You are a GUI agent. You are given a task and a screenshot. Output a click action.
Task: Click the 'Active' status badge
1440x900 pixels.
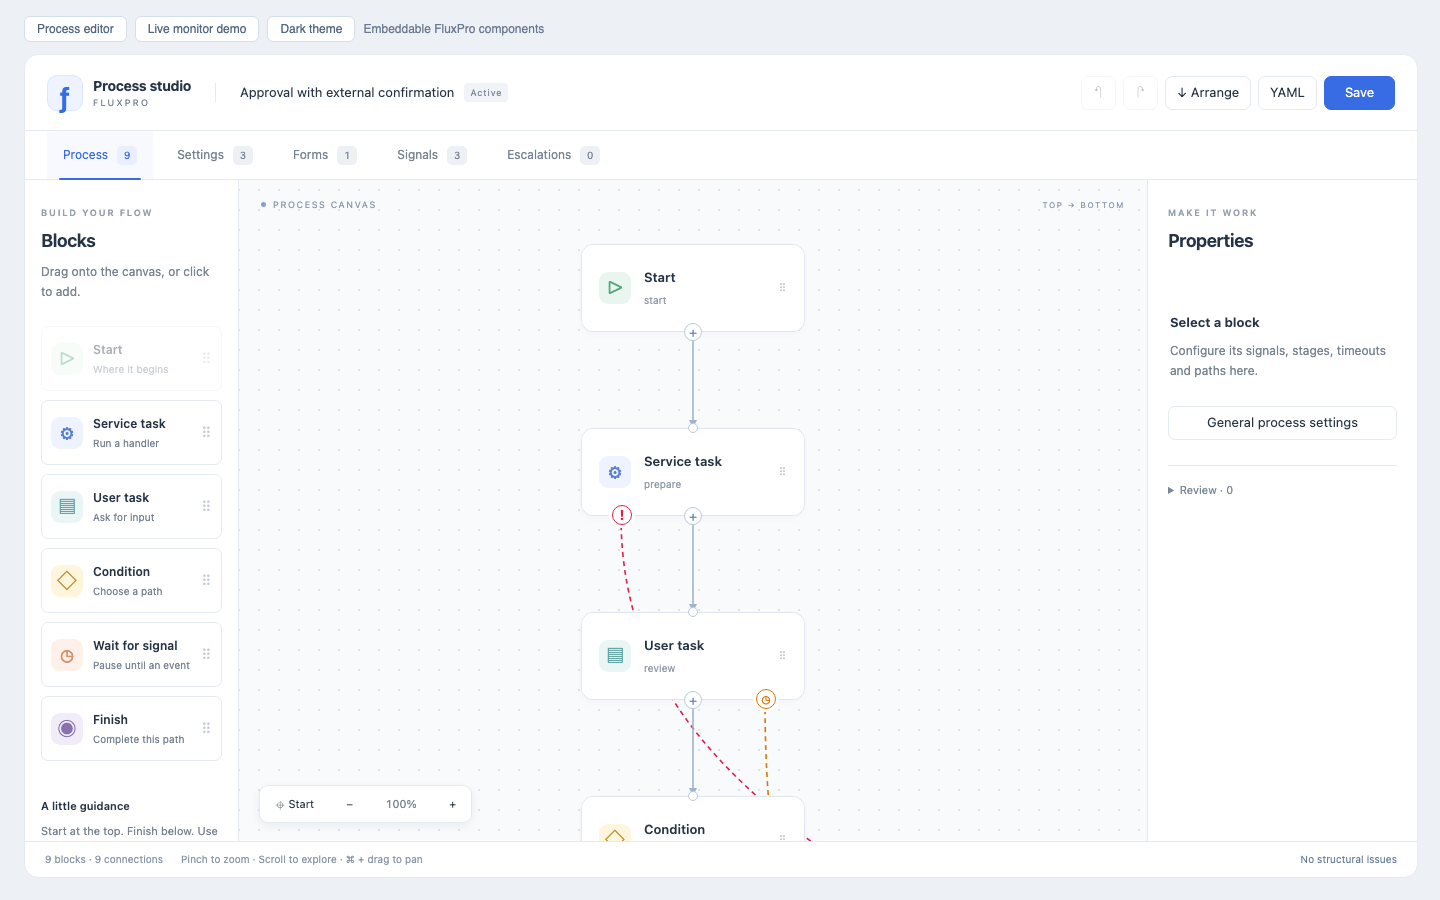coord(486,93)
